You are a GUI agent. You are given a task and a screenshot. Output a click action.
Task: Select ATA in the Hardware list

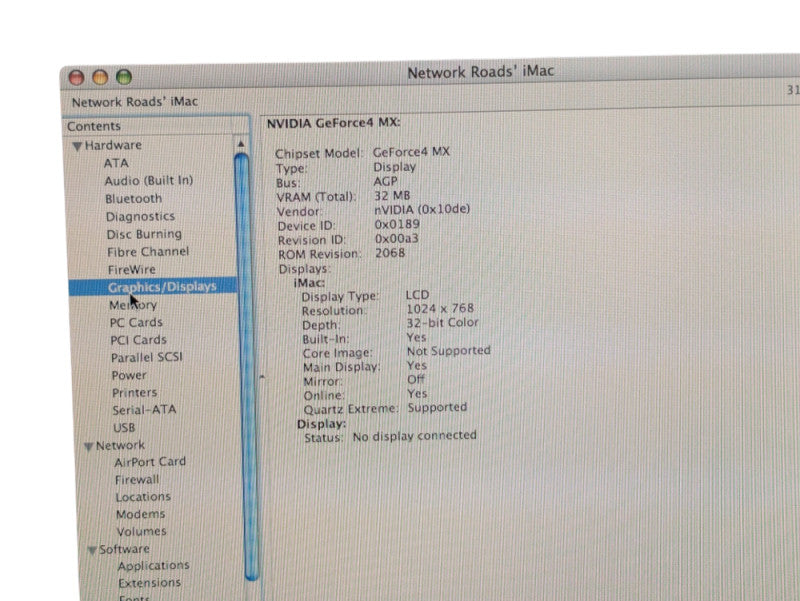[116, 163]
